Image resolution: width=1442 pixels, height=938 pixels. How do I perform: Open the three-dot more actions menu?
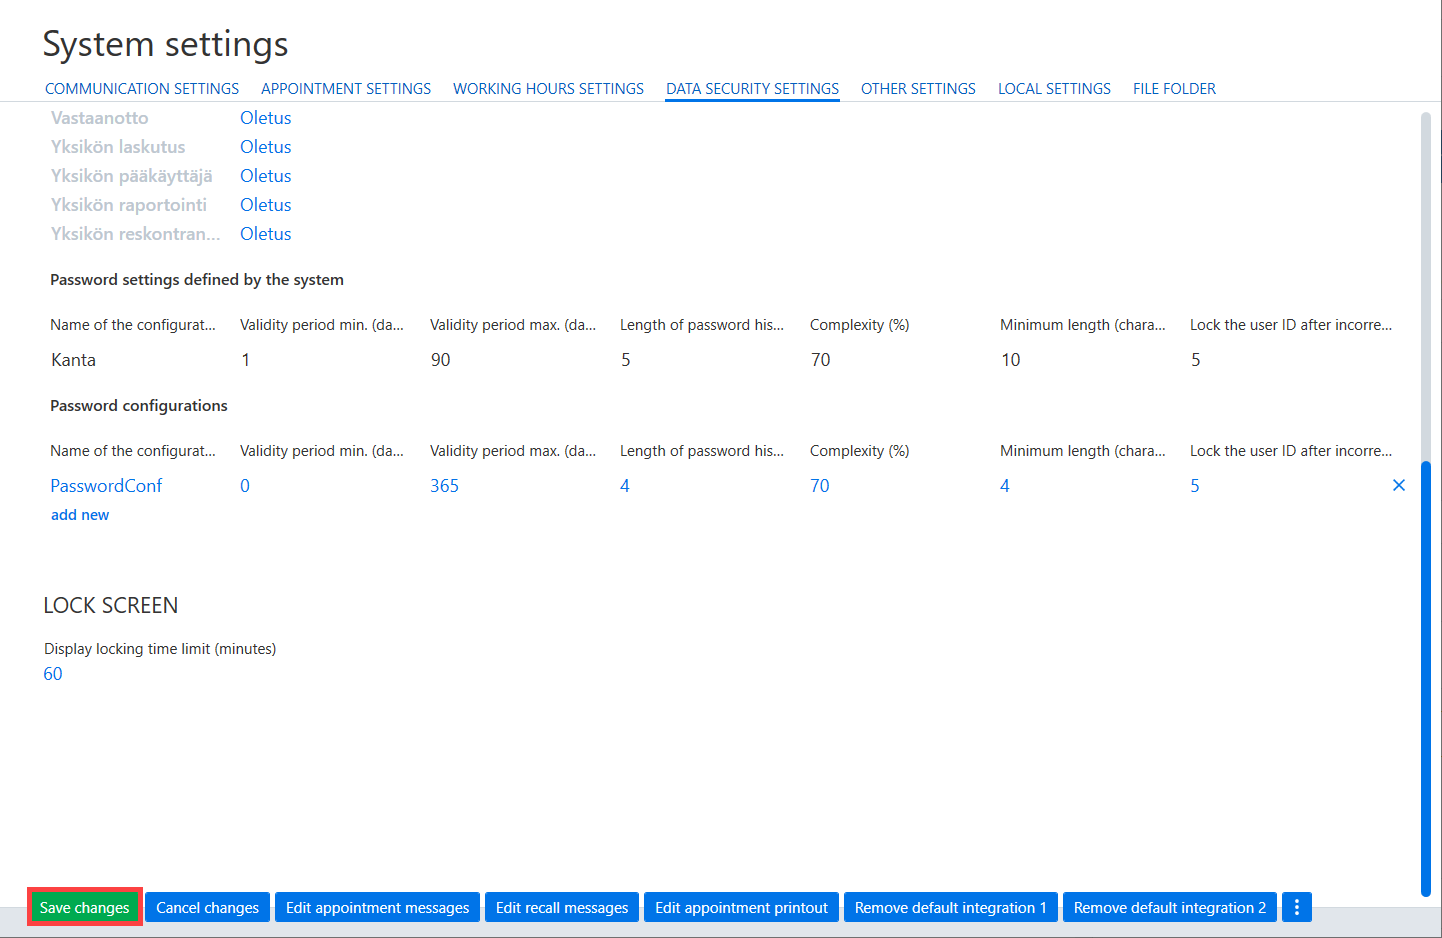point(1297,907)
